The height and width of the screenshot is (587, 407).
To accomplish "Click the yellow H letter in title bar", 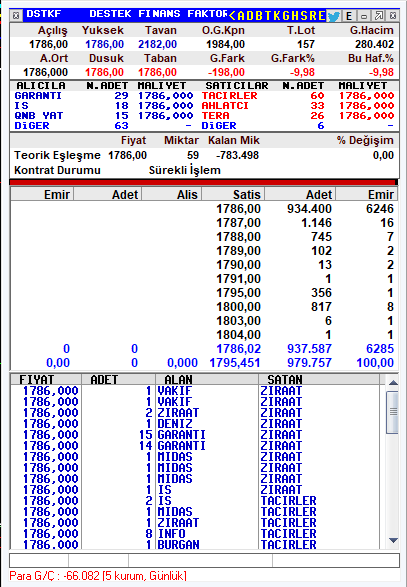I will 295,15.
